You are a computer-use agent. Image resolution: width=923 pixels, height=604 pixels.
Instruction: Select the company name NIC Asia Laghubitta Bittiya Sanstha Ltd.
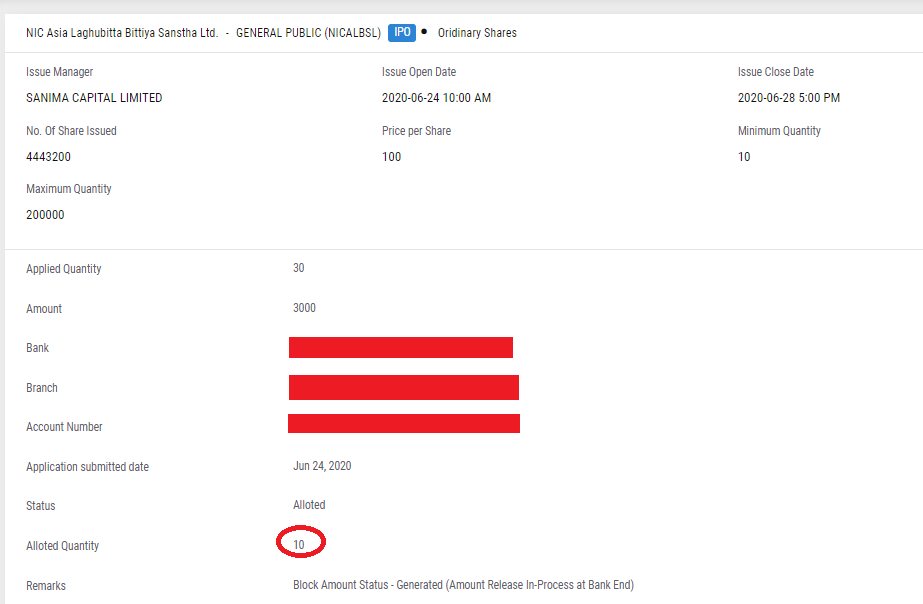click(122, 33)
